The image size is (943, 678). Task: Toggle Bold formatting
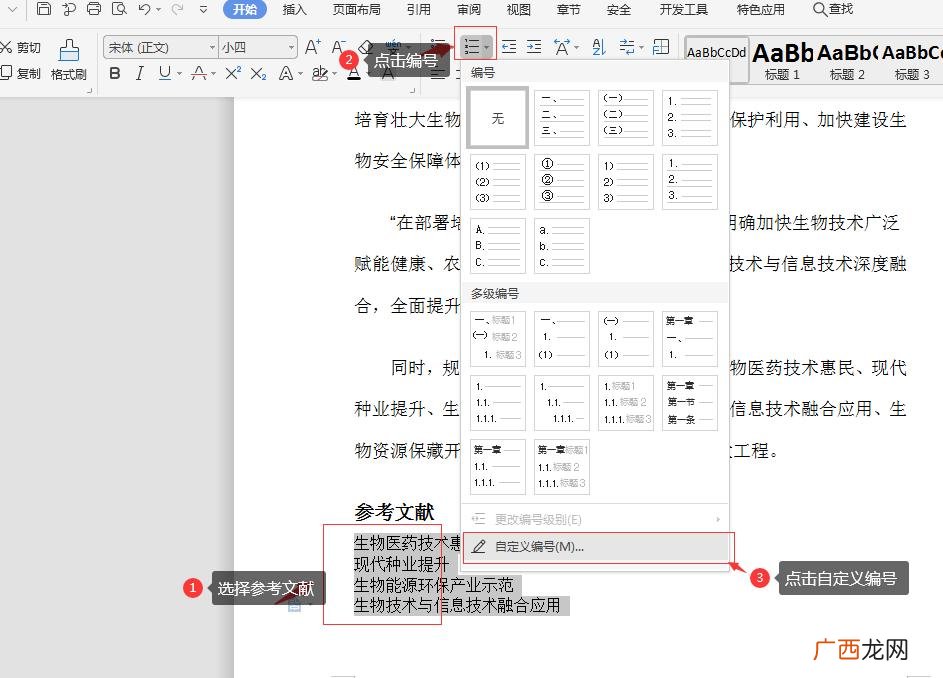point(115,73)
